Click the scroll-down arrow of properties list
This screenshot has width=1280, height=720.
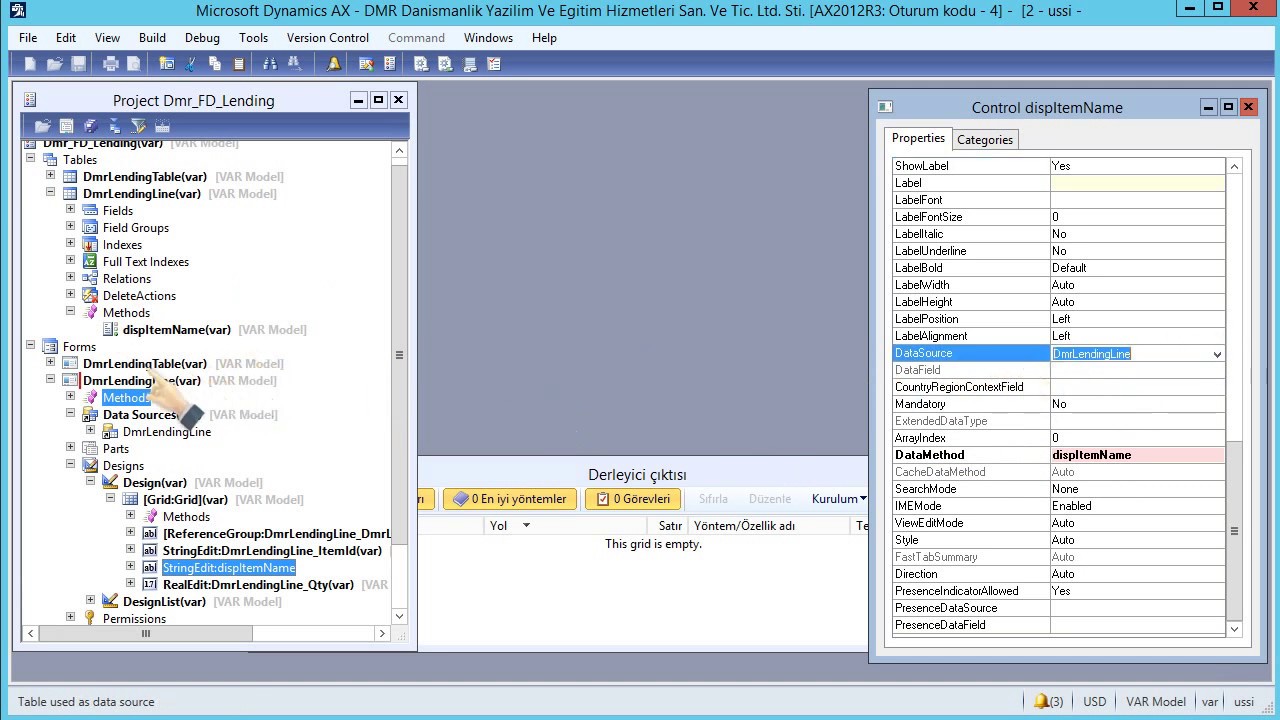(1234, 629)
